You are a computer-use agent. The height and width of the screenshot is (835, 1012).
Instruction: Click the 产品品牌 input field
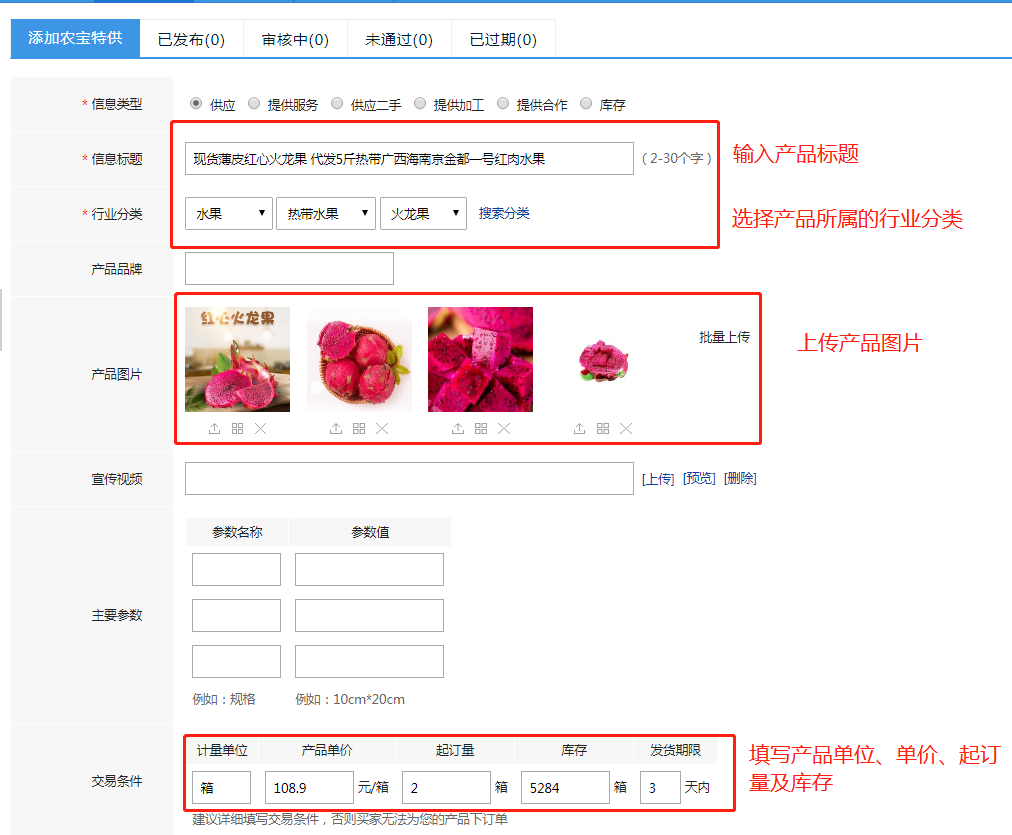tap(289, 269)
